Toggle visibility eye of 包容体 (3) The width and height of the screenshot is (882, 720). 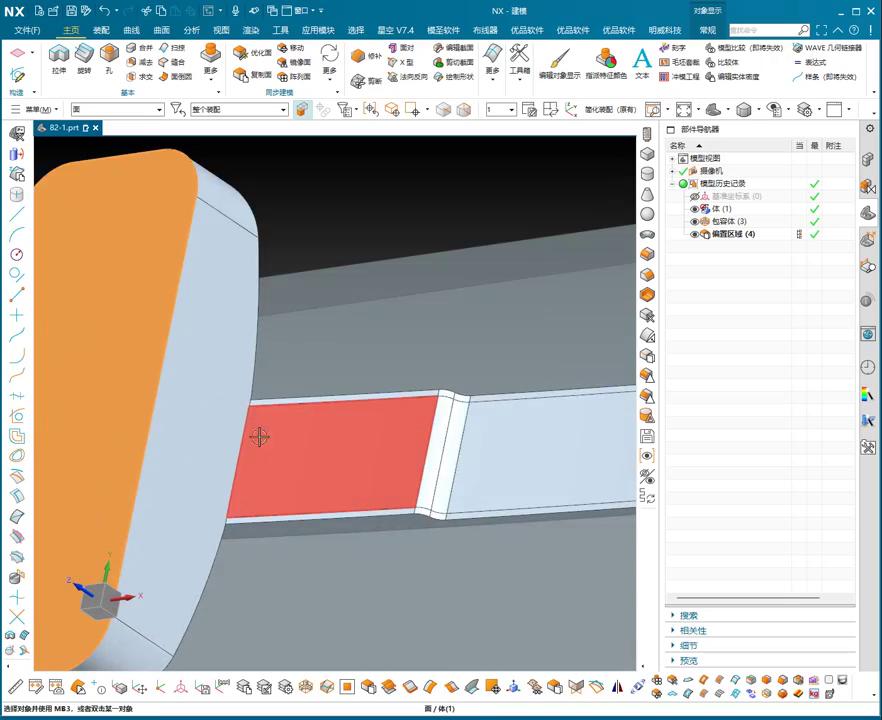pos(694,221)
